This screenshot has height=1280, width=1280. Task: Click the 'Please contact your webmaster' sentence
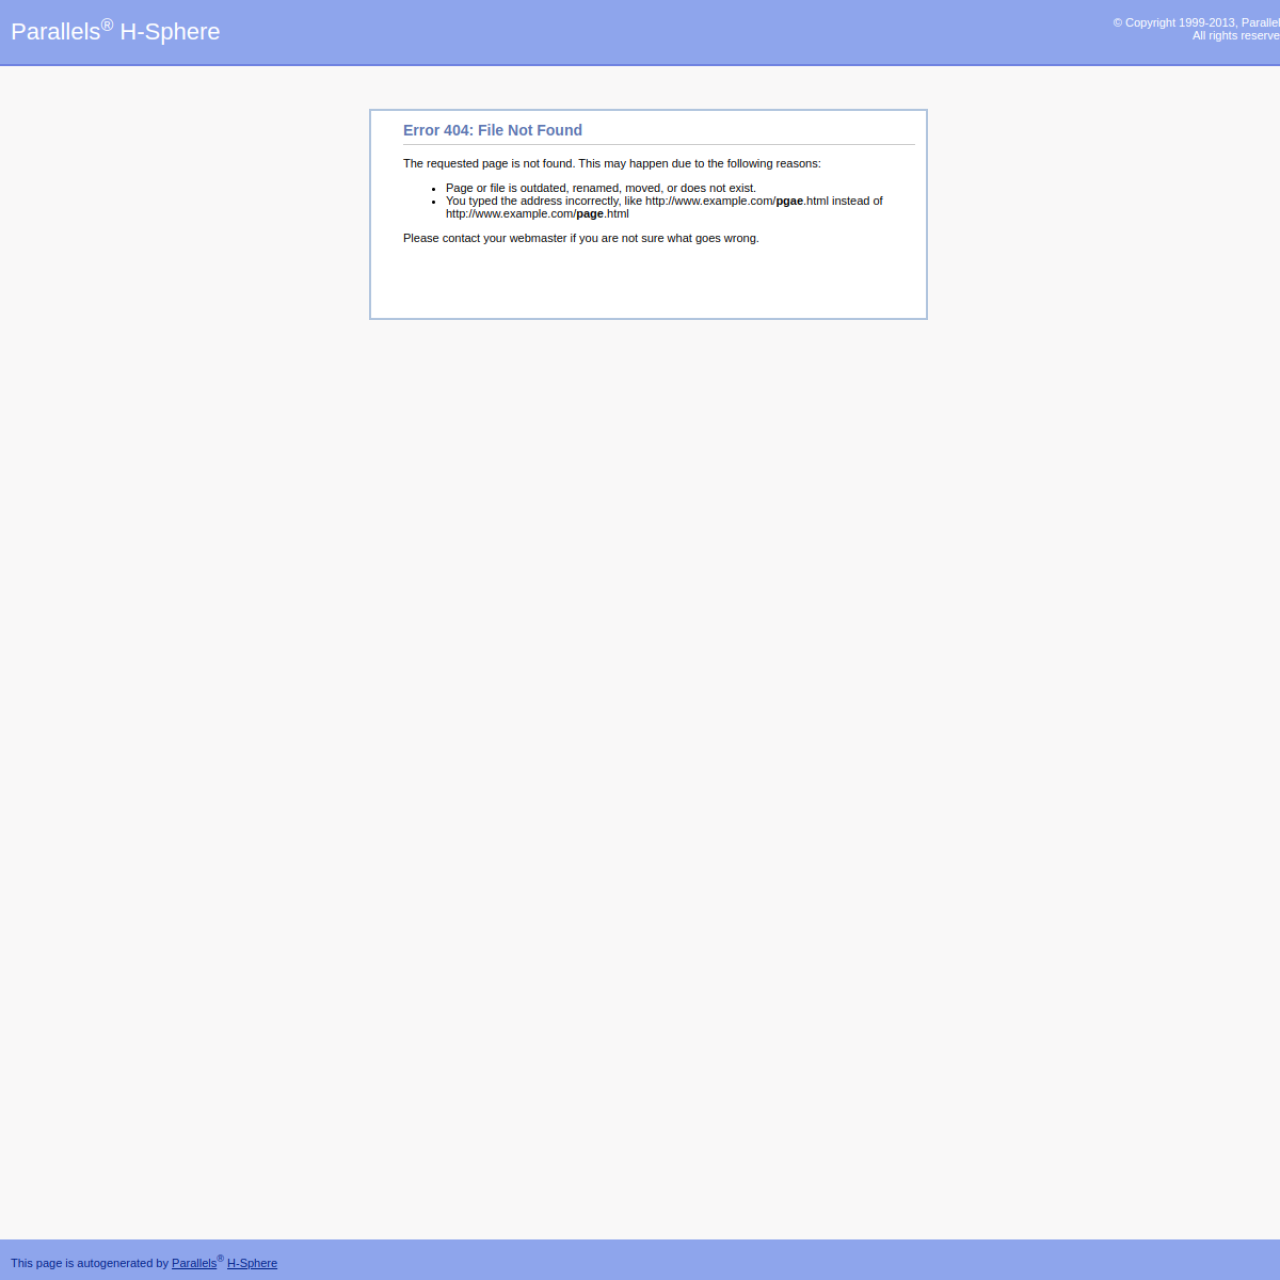point(580,238)
